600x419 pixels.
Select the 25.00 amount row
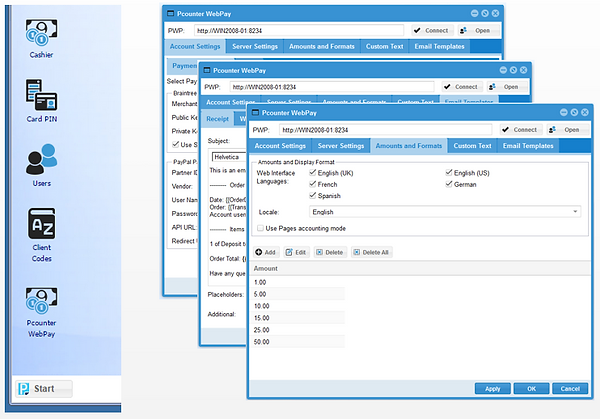(x=298, y=329)
